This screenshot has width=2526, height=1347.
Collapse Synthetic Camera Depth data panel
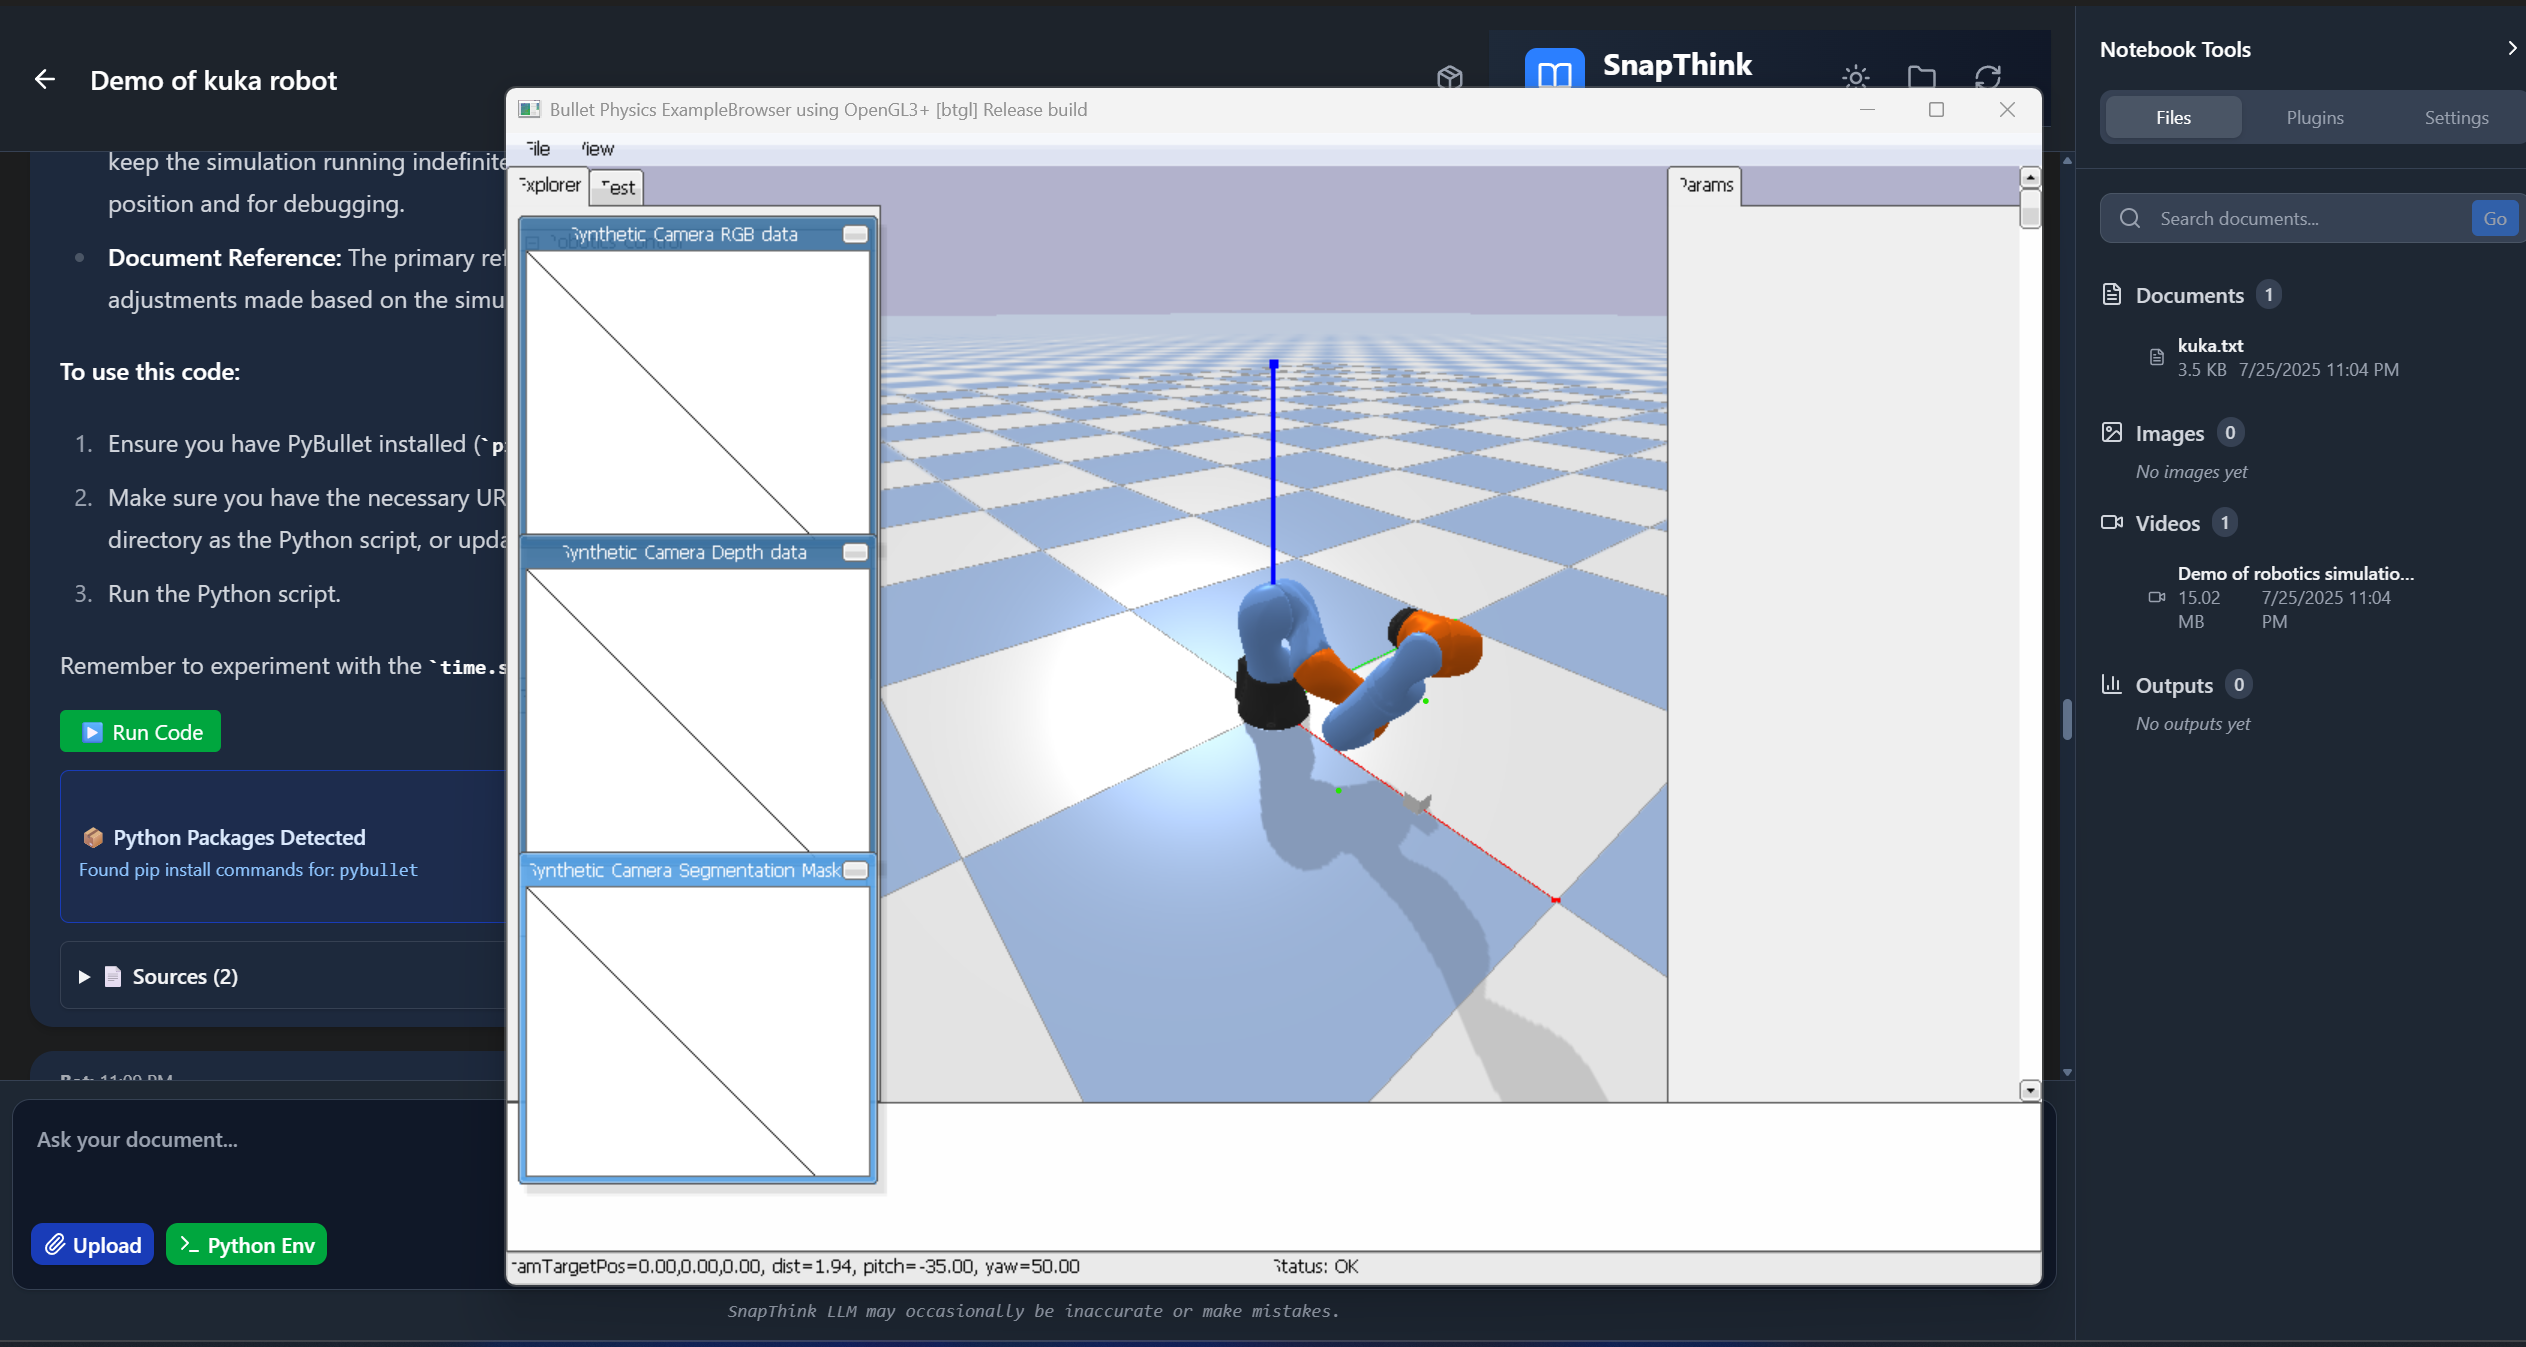[855, 553]
